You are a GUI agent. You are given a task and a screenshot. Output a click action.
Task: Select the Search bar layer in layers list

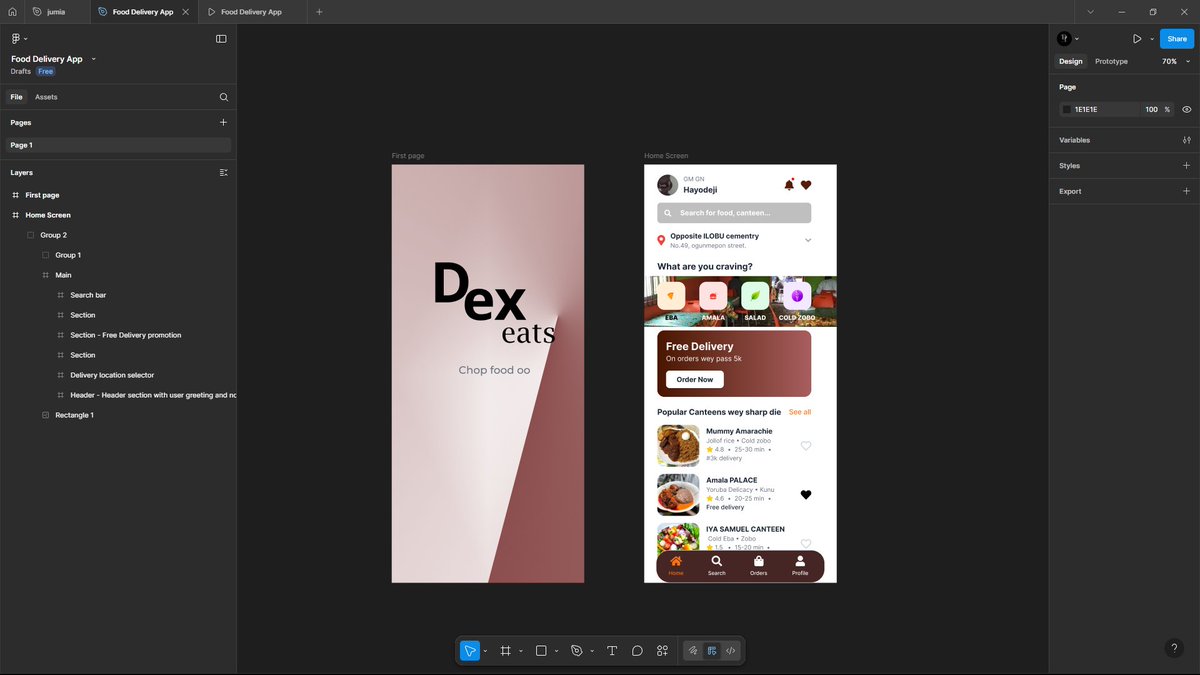pyautogui.click(x=86, y=295)
